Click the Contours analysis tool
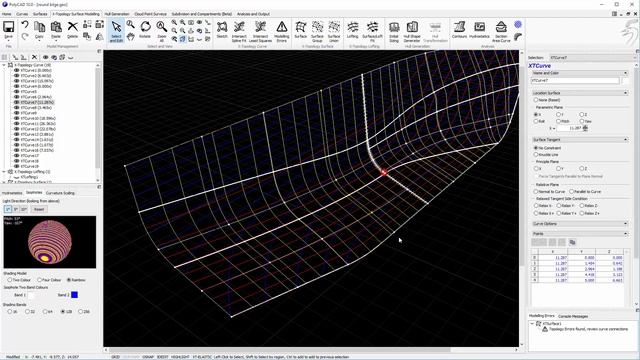Screen dimensions: 640x360 click(459, 27)
